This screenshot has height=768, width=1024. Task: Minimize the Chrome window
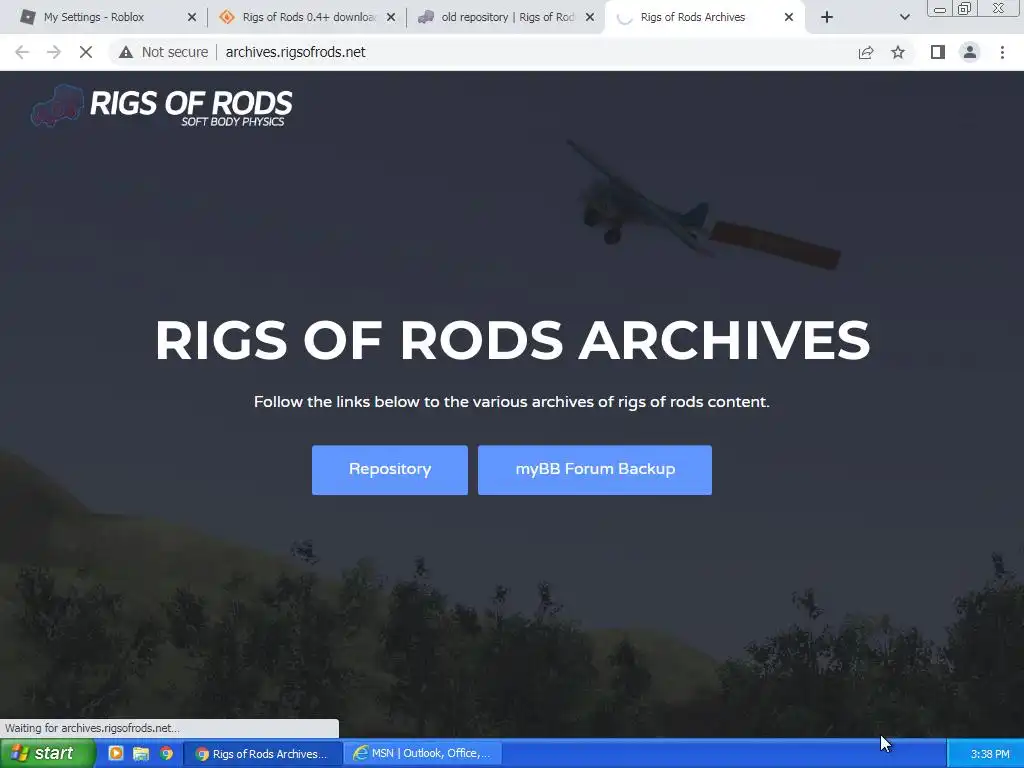pyautogui.click(x=940, y=8)
